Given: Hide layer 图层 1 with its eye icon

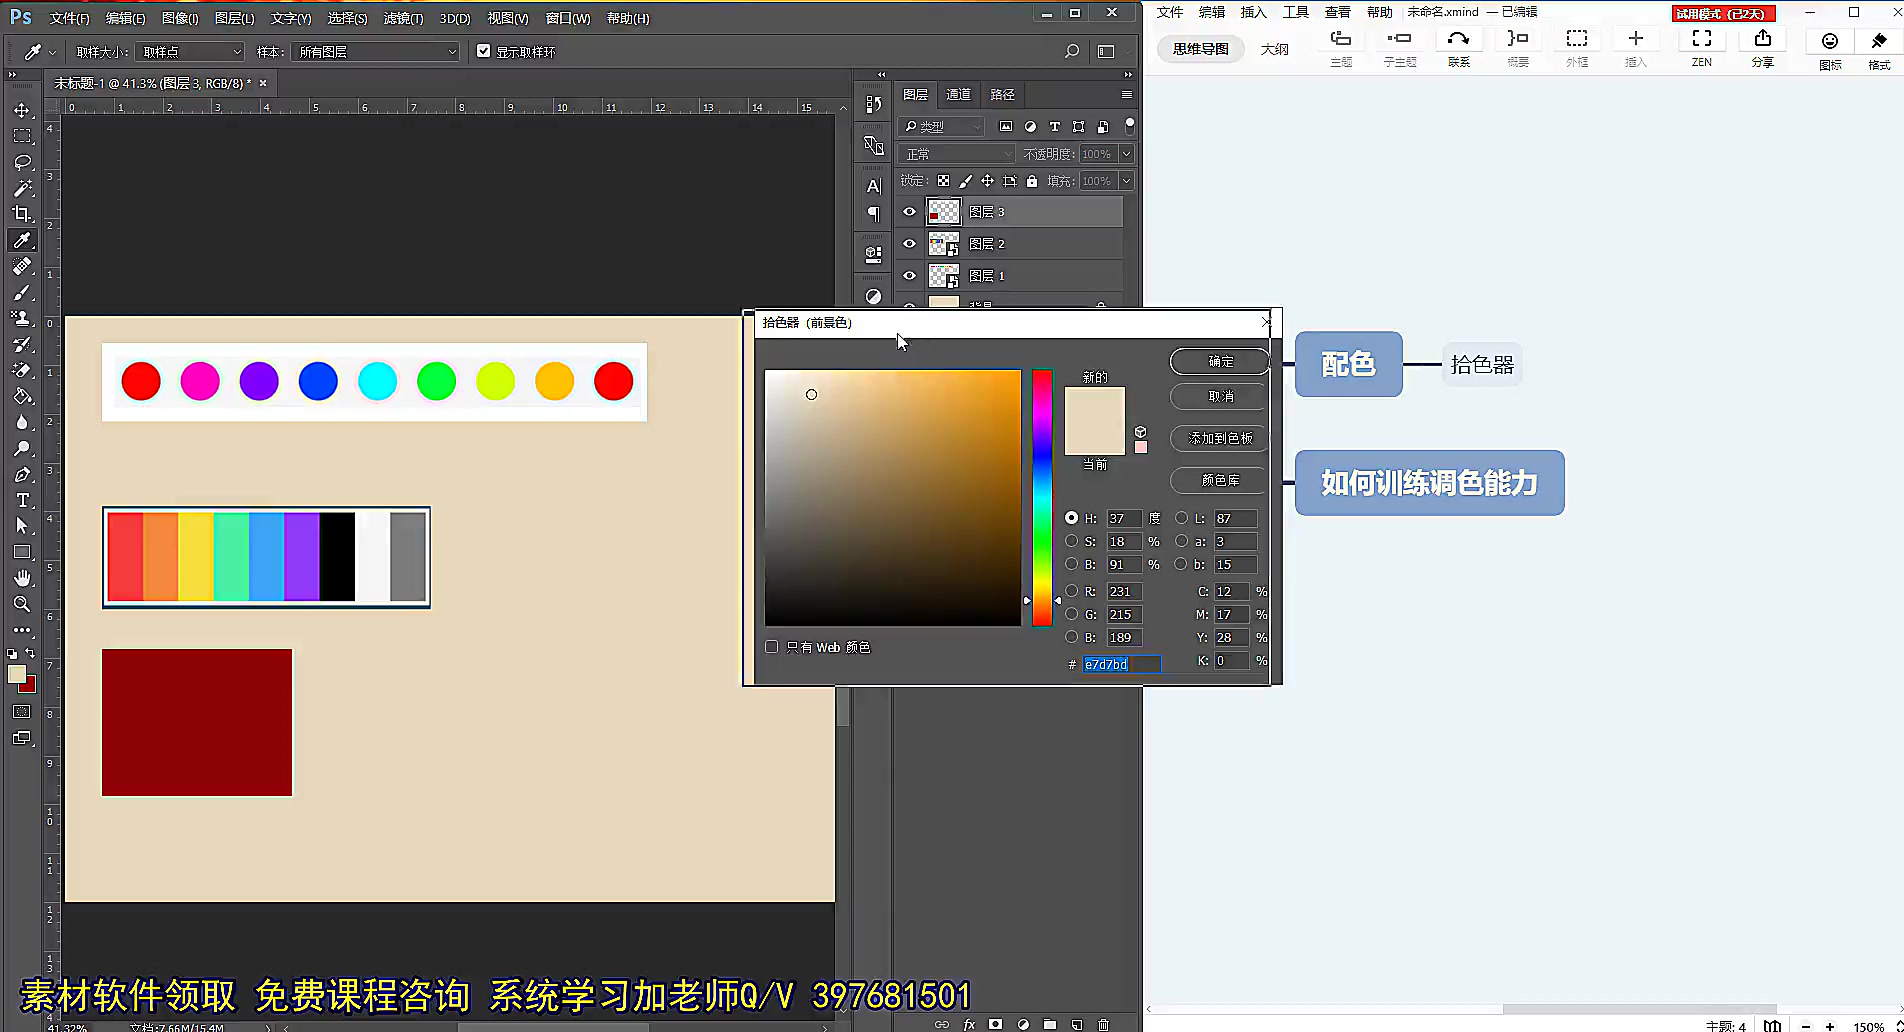Looking at the screenshot, I should (x=909, y=276).
